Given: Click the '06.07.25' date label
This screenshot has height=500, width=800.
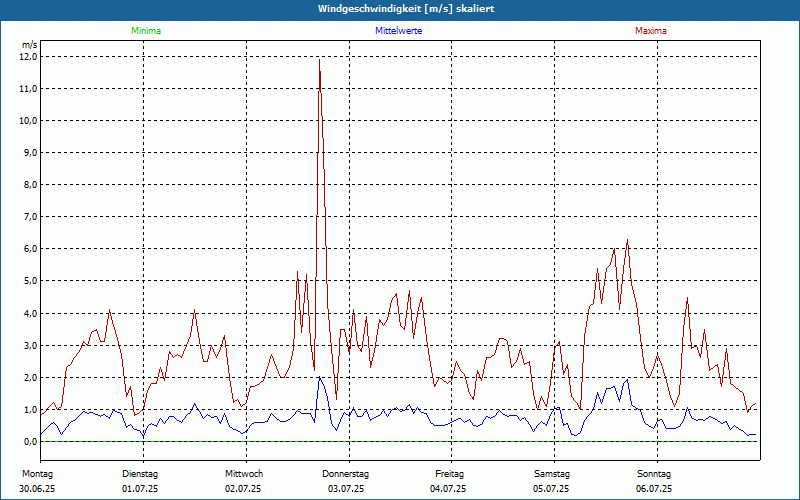Looking at the screenshot, I should point(654,489).
